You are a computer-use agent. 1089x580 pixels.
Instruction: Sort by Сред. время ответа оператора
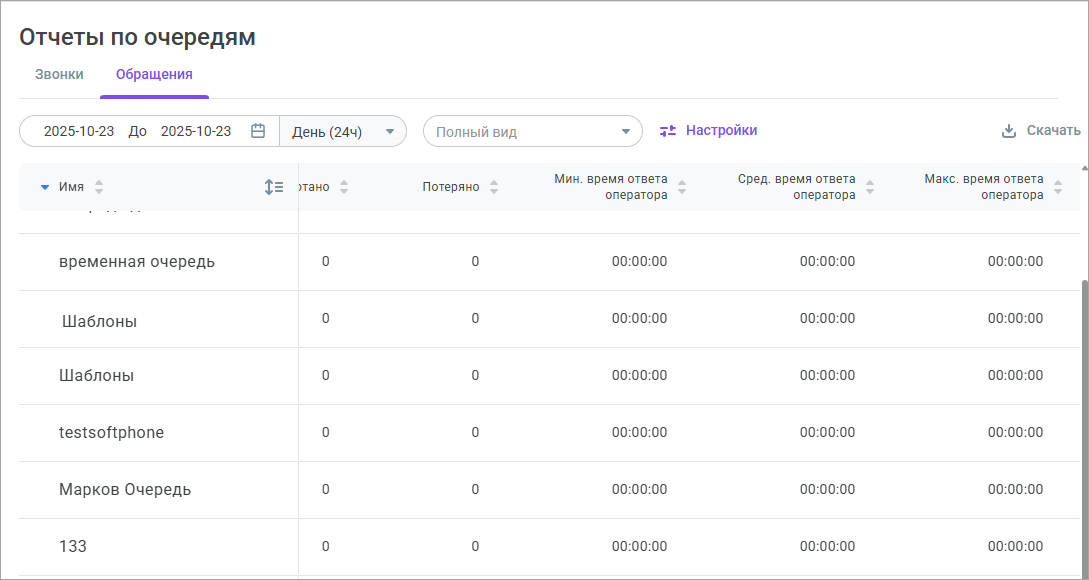(x=870, y=187)
